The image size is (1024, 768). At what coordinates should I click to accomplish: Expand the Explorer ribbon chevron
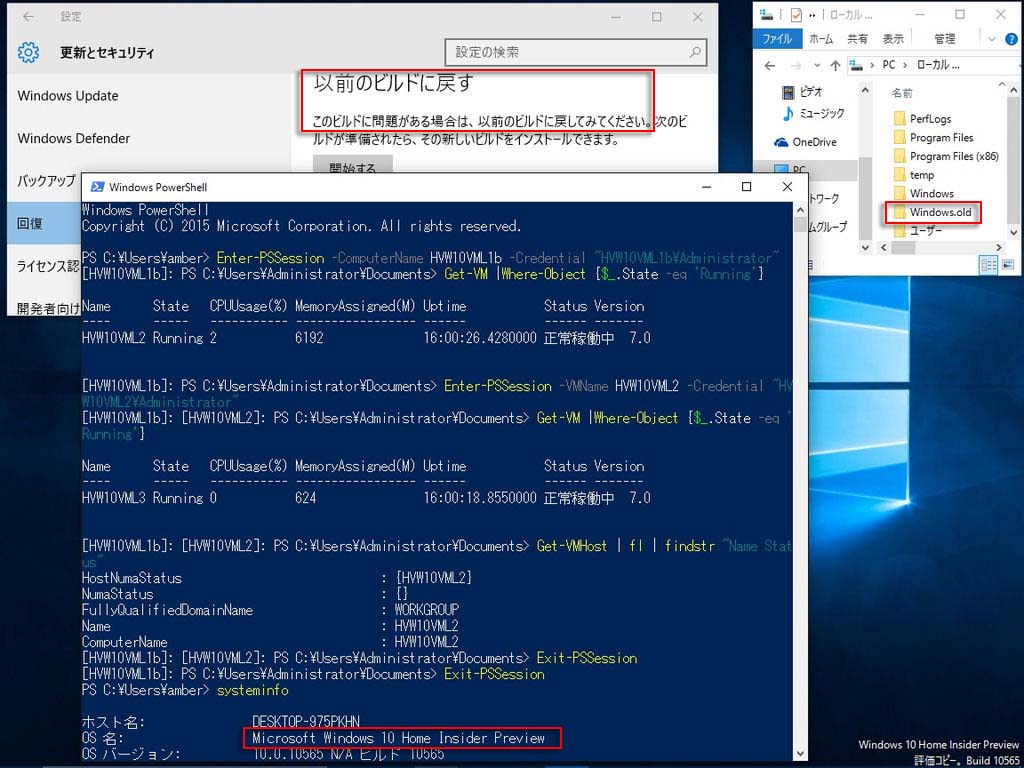tap(992, 39)
